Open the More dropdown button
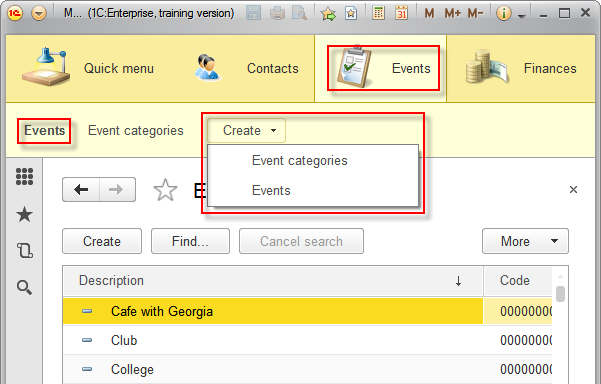This screenshot has height=384, width=601. [x=525, y=241]
